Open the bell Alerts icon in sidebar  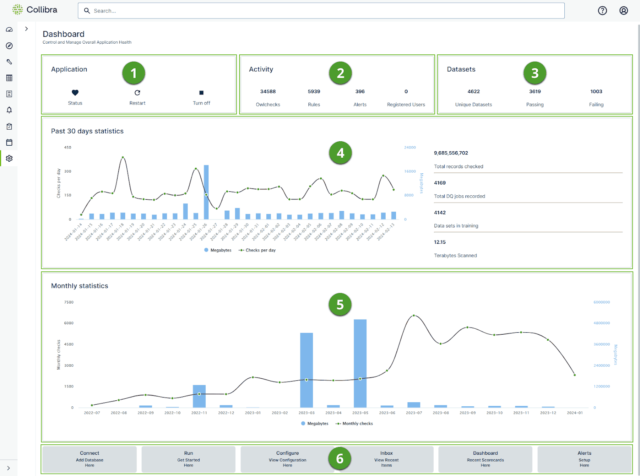9,110
